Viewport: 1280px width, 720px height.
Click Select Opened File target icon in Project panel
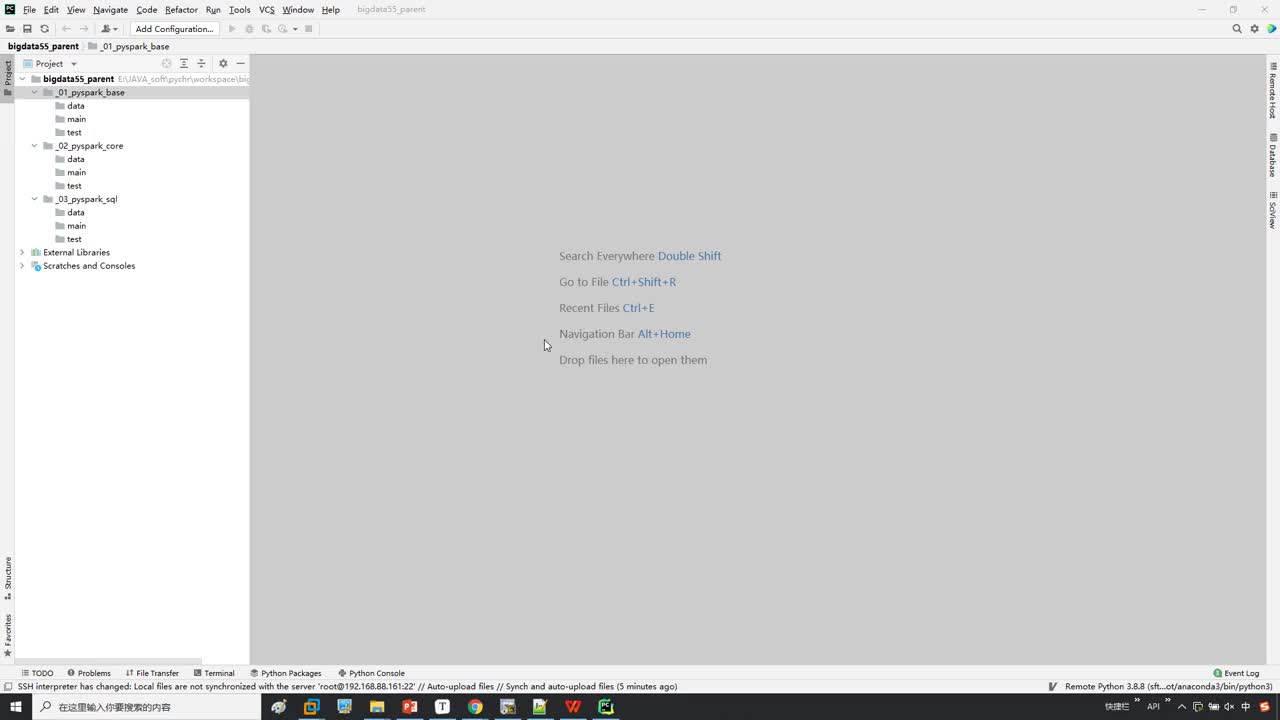(x=167, y=63)
